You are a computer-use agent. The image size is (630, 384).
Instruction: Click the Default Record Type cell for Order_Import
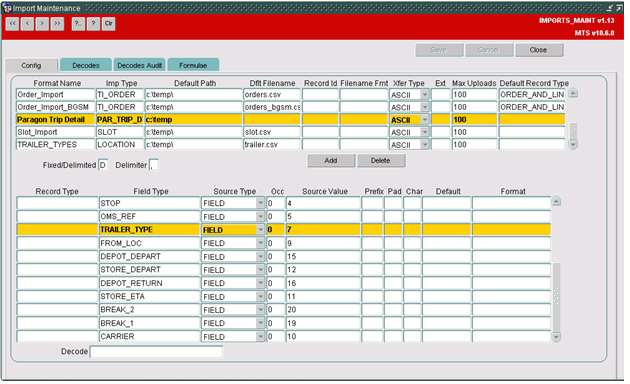532,94
